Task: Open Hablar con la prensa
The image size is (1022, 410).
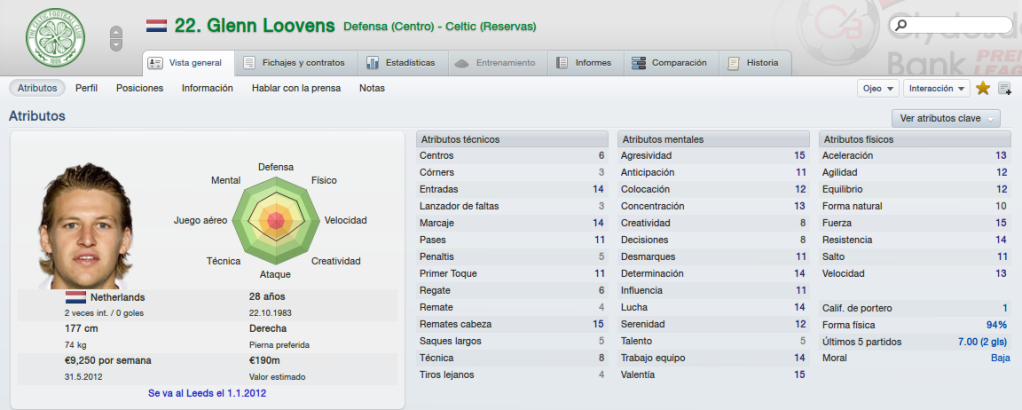Action: 296,88
